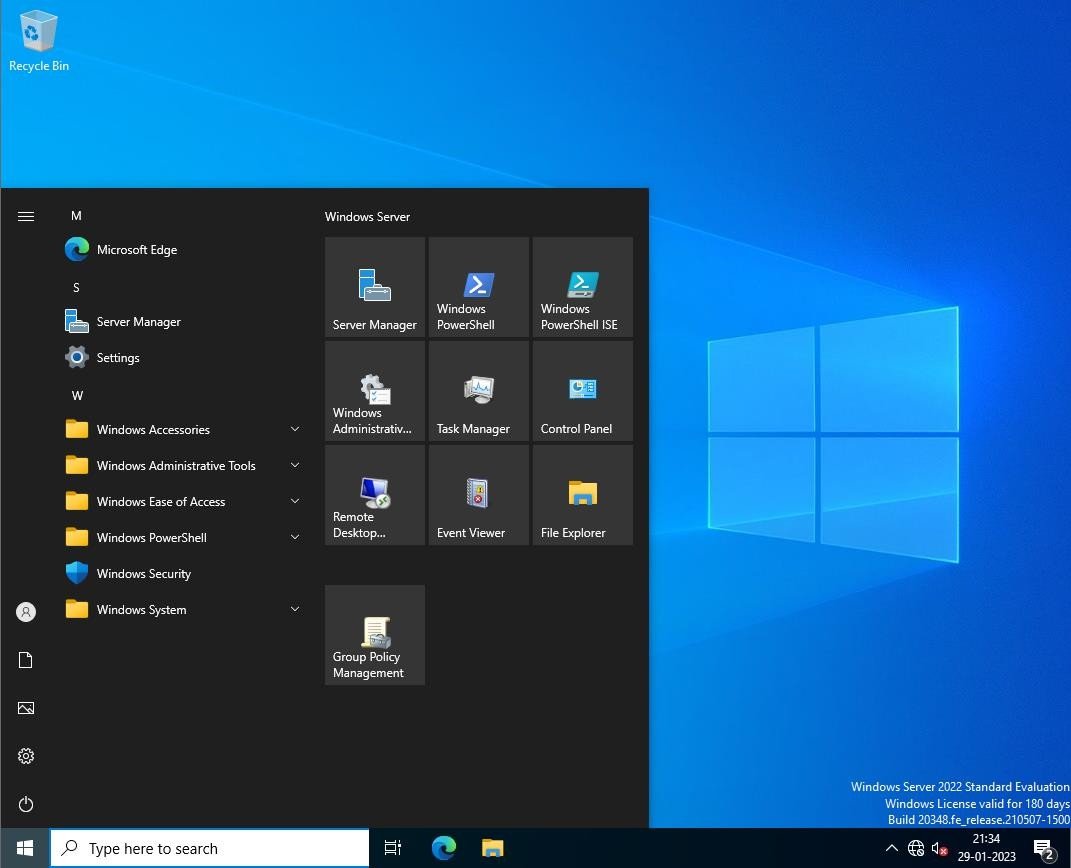Screen dimensions: 1071x868
Task: Open the notification center icon
Action: click(1044, 849)
